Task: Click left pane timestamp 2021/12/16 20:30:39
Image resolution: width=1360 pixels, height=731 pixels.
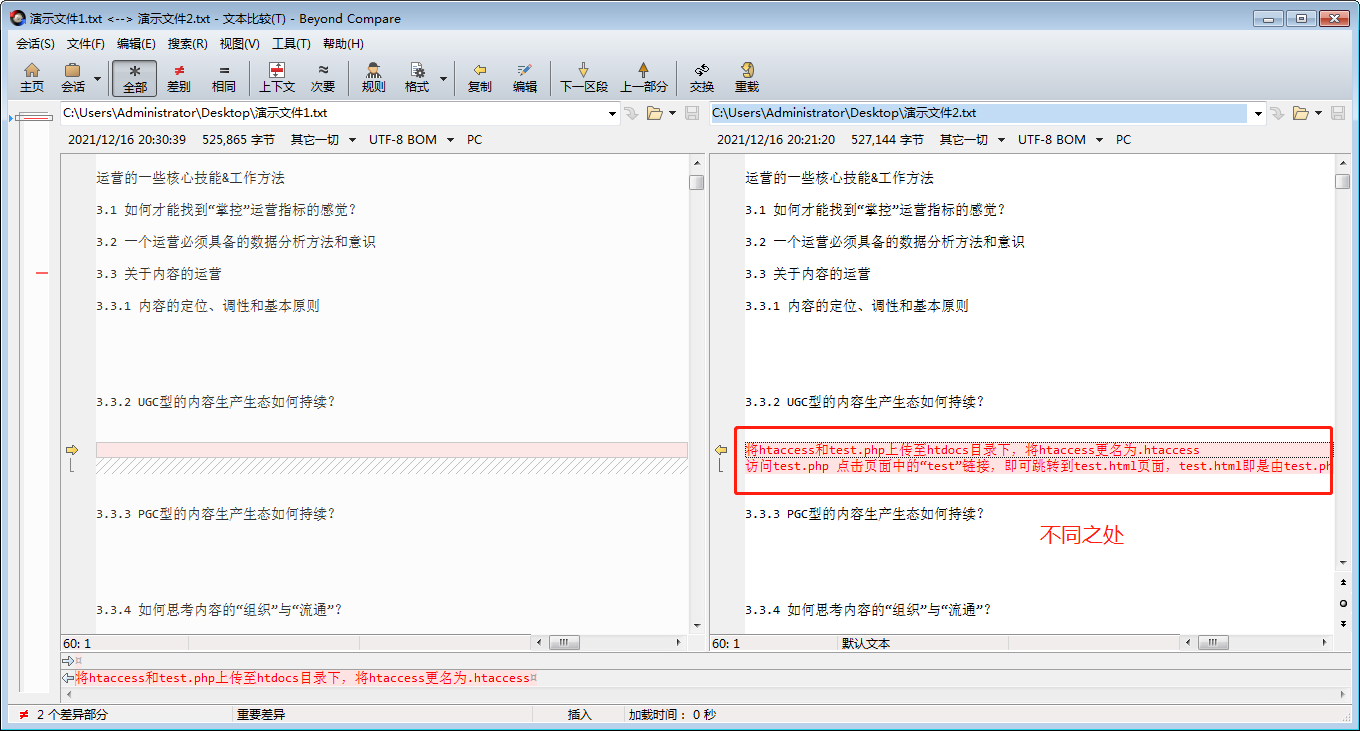Action: point(127,140)
